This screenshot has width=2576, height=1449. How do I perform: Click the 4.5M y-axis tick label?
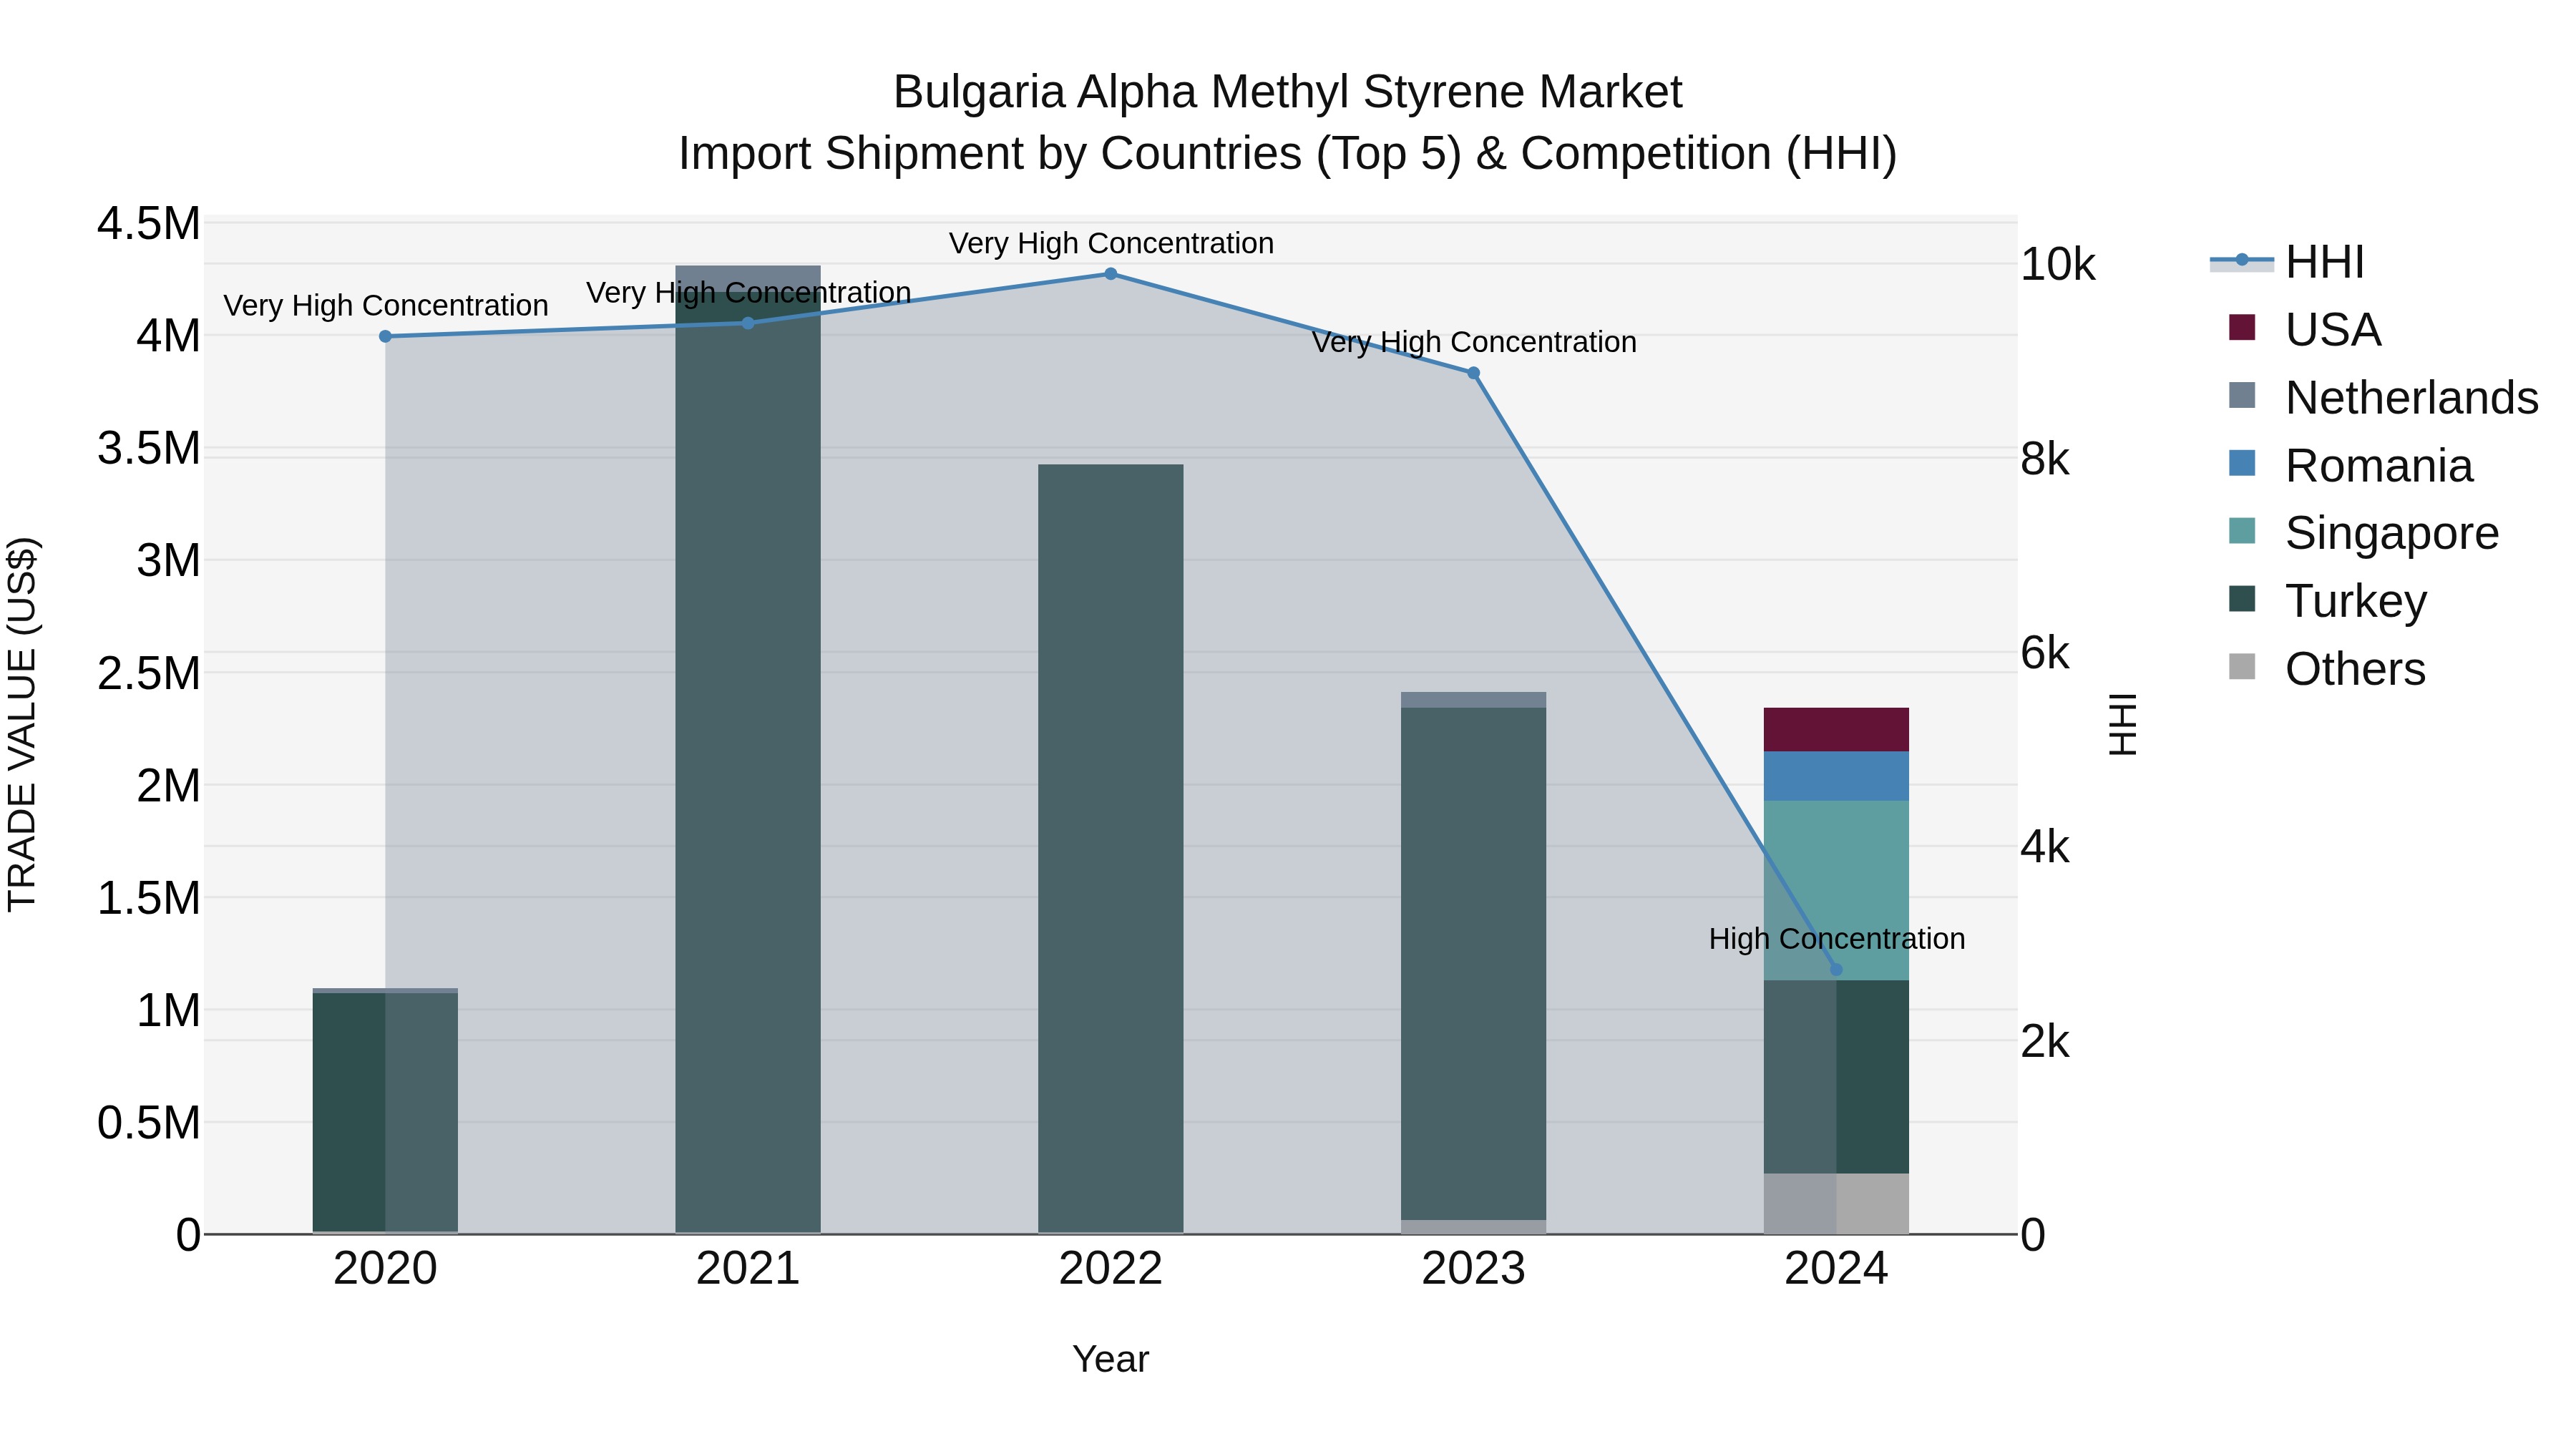click(149, 224)
